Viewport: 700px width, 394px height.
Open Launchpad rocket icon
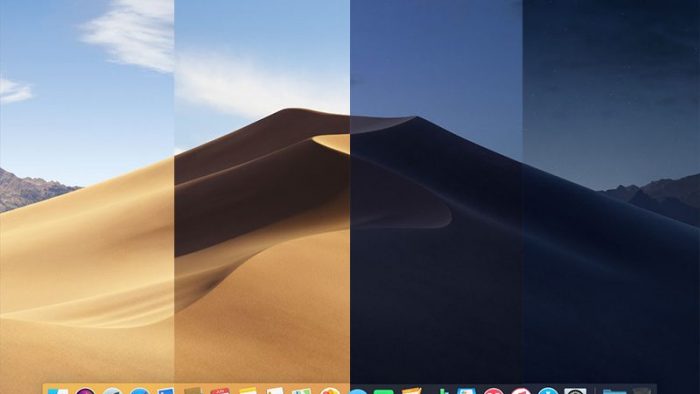pos(112,391)
